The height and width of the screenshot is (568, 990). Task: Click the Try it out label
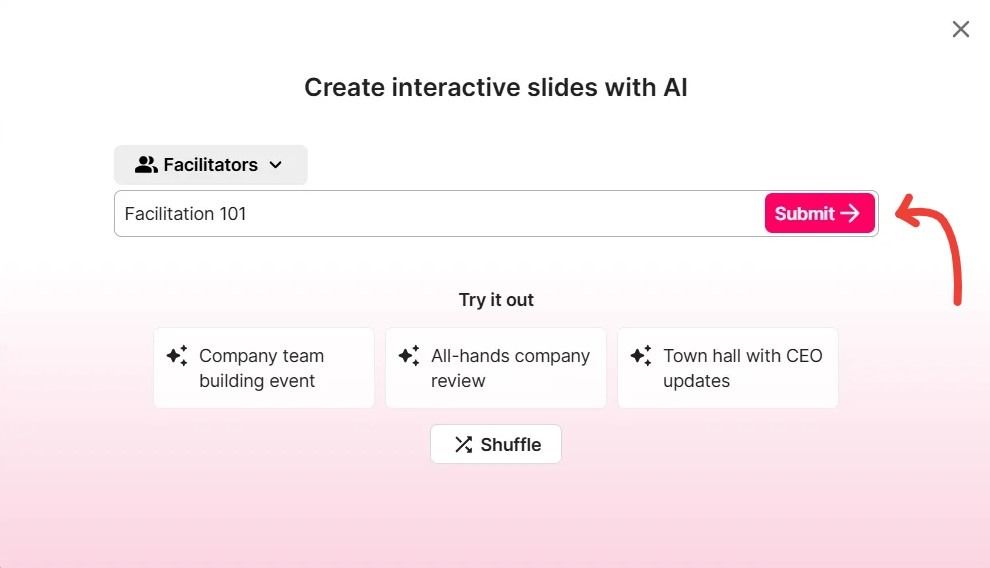pos(496,300)
